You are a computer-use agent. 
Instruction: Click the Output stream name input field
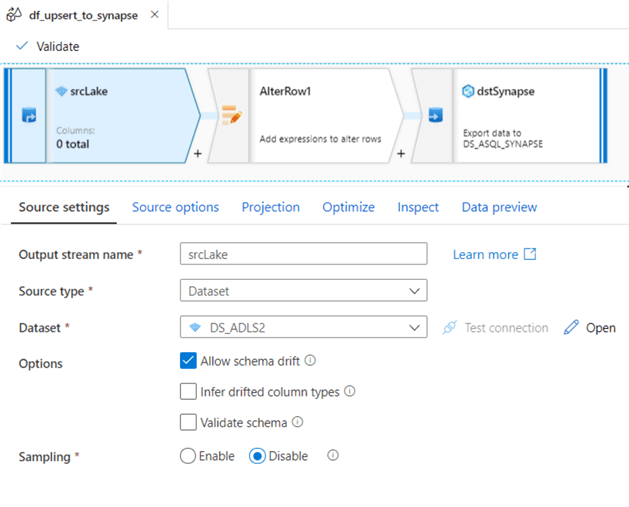304,254
